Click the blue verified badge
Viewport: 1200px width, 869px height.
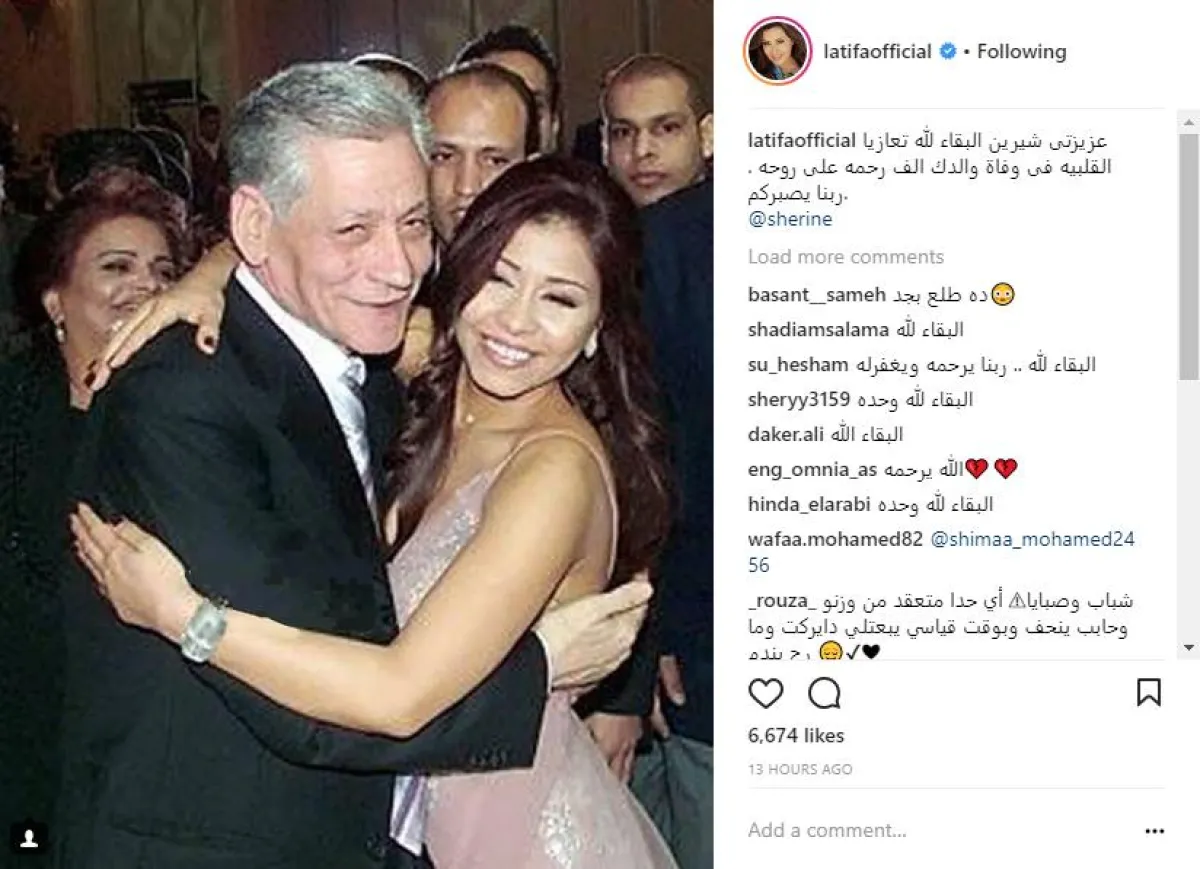coord(948,51)
